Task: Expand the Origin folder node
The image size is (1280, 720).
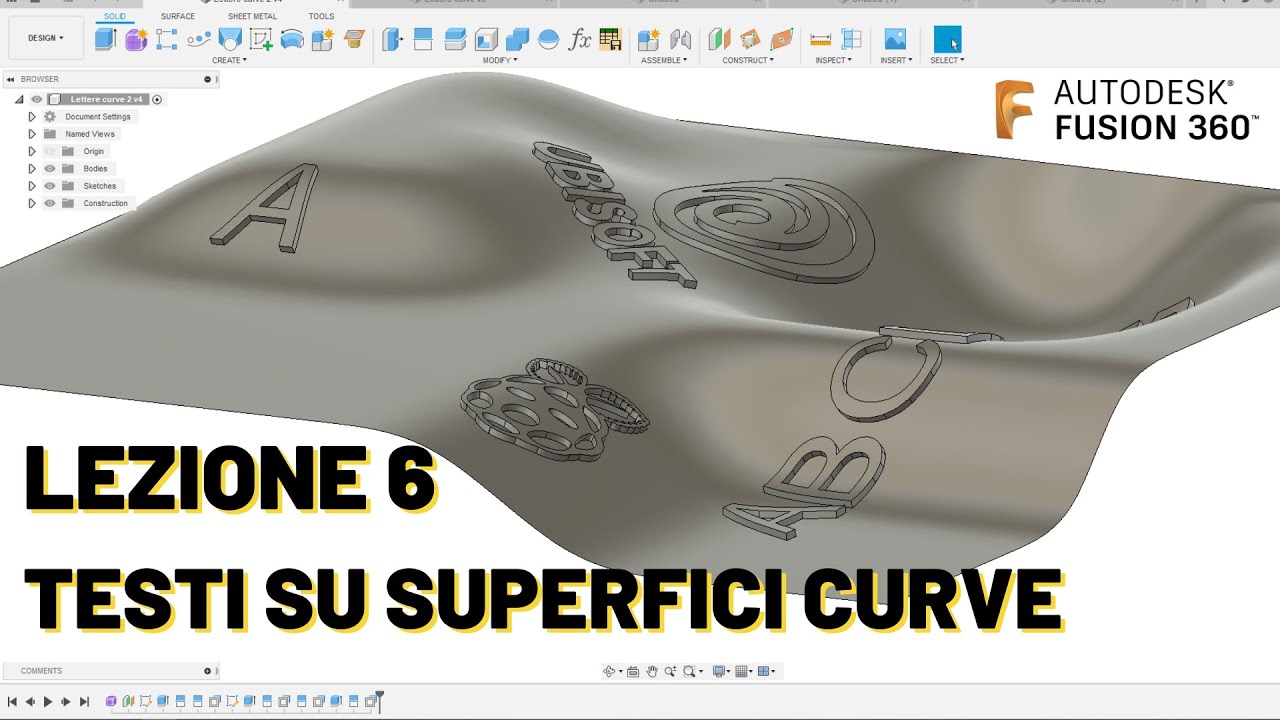Action: [x=32, y=151]
